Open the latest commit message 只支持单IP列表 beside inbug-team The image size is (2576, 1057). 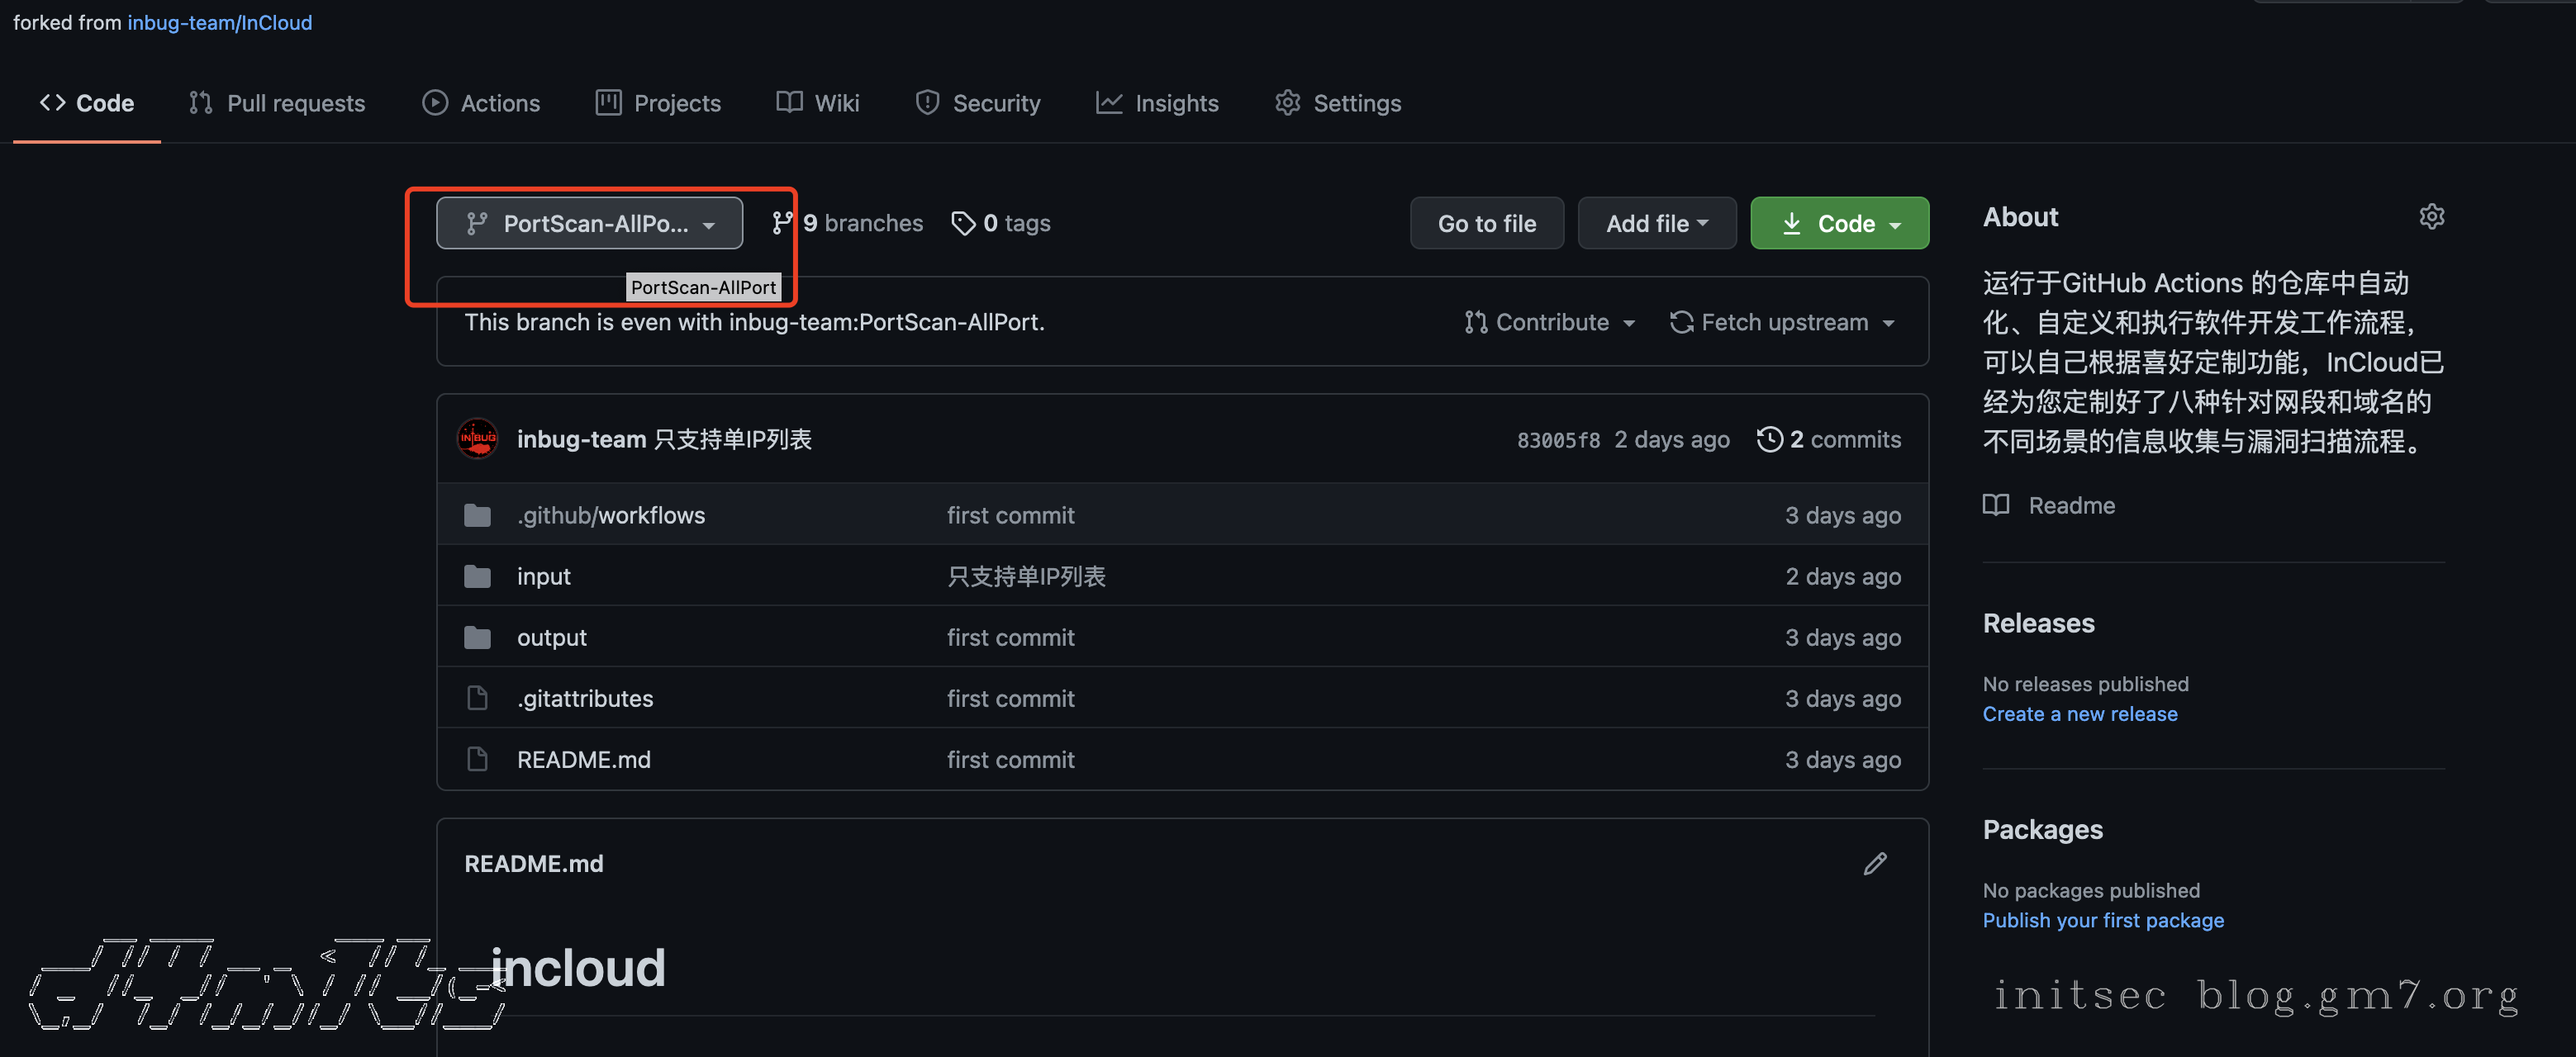pyautogui.click(x=733, y=439)
